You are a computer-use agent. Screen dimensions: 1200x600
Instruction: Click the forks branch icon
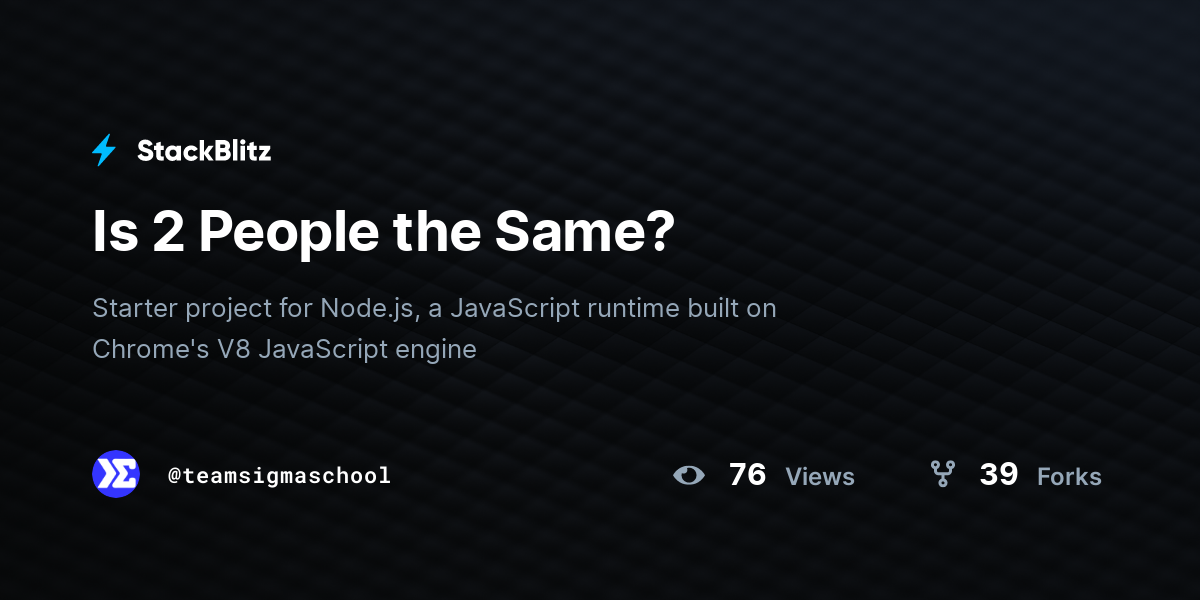click(x=942, y=475)
